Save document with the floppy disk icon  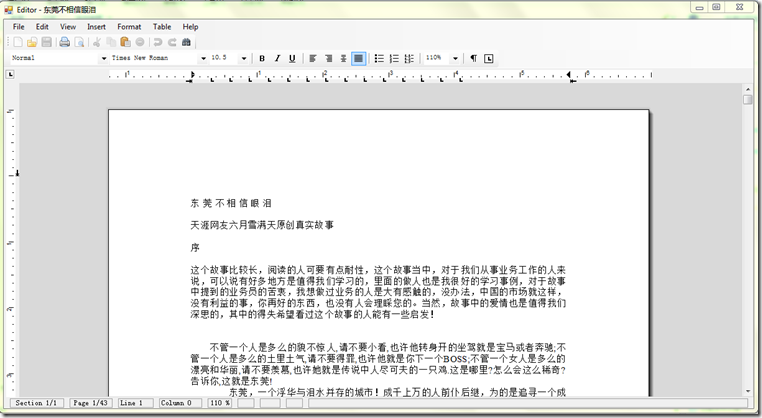point(47,42)
